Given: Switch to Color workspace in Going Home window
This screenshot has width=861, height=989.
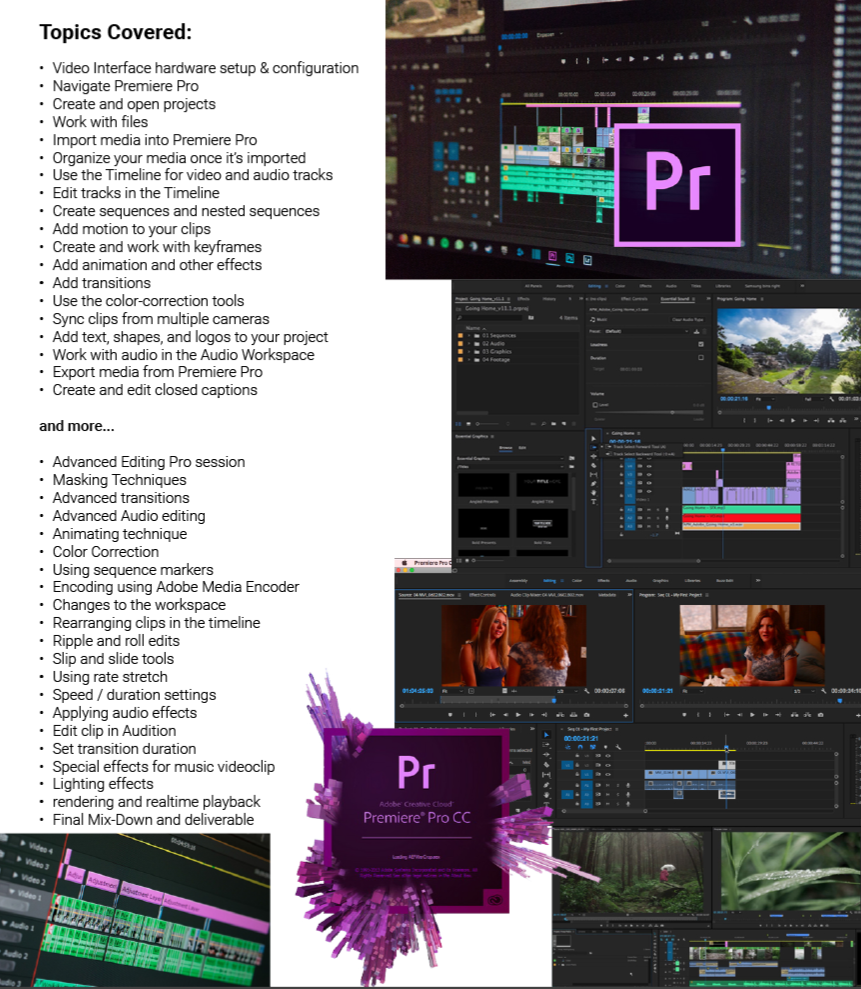Looking at the screenshot, I should [620, 286].
